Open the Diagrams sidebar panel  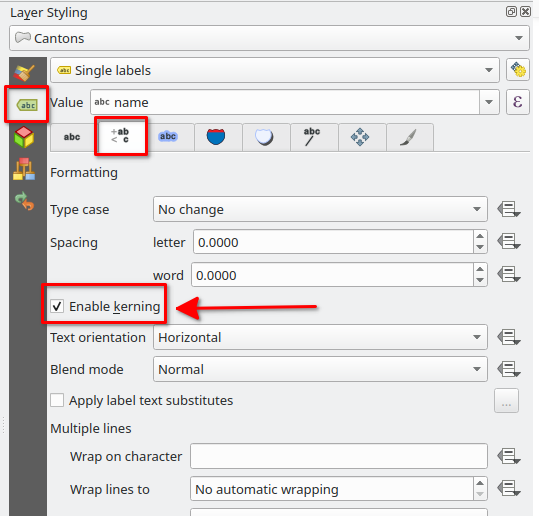[24, 169]
